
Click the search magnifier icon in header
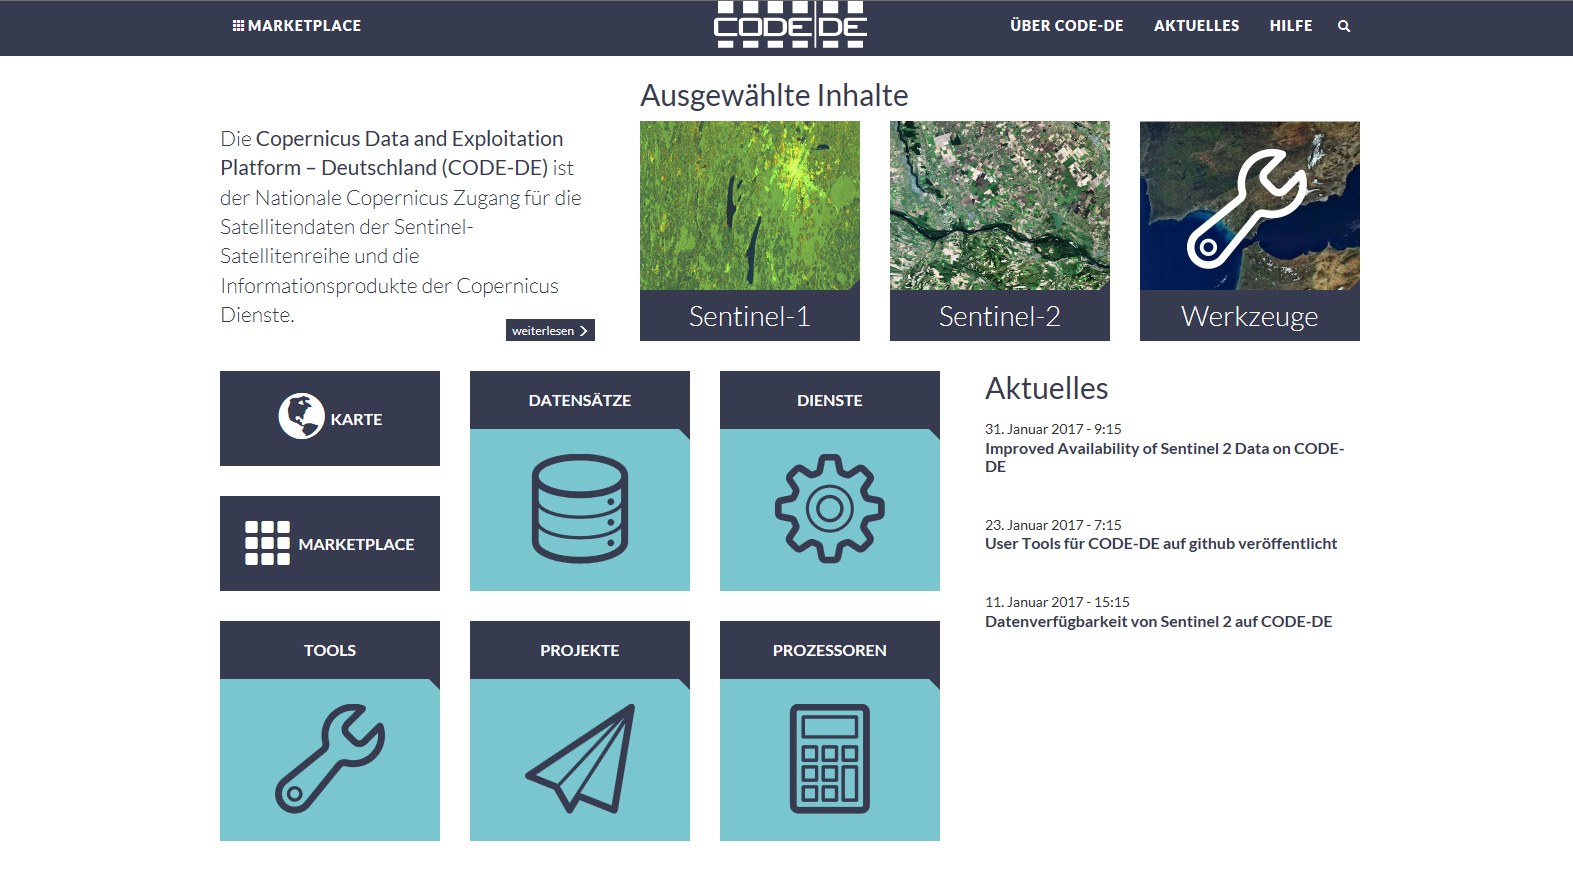[1344, 27]
